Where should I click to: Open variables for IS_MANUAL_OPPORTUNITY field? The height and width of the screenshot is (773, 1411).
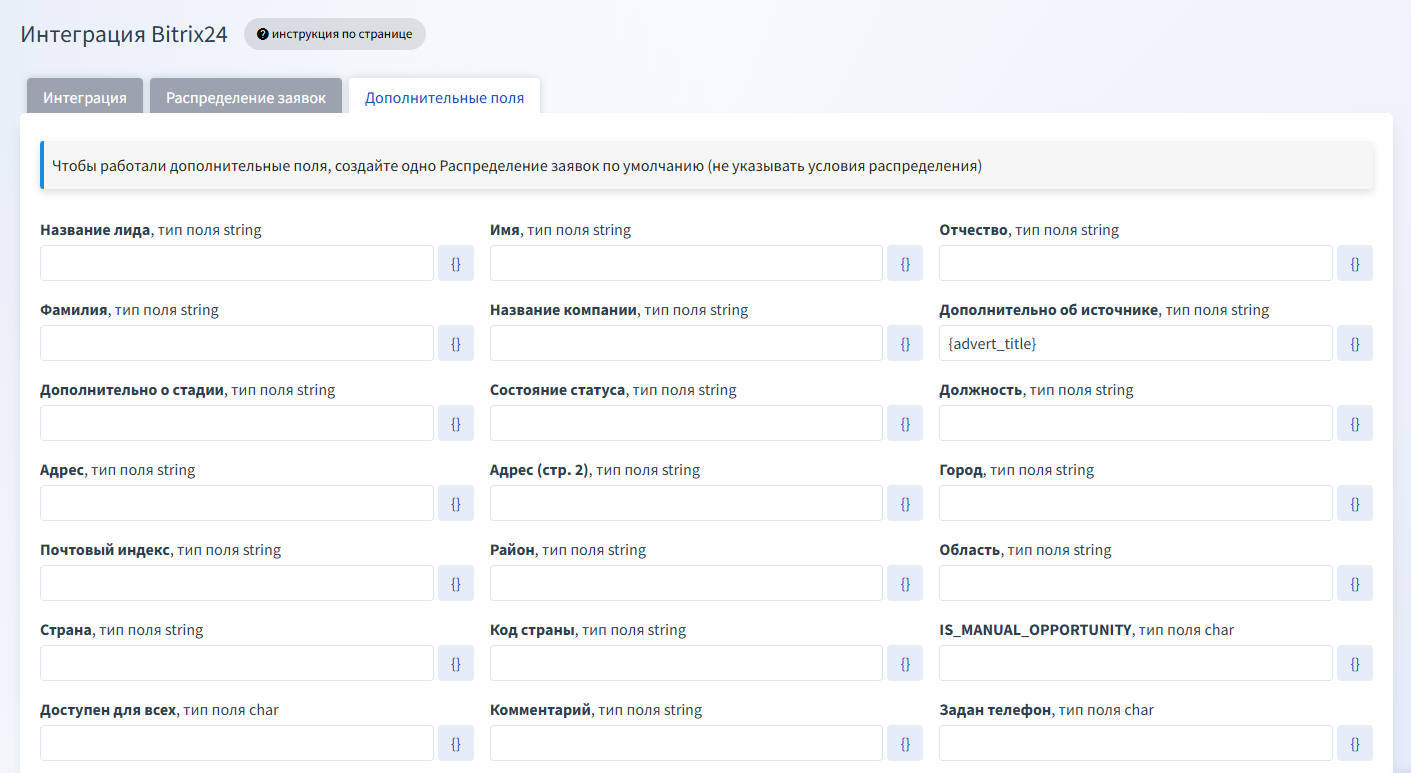1355,663
